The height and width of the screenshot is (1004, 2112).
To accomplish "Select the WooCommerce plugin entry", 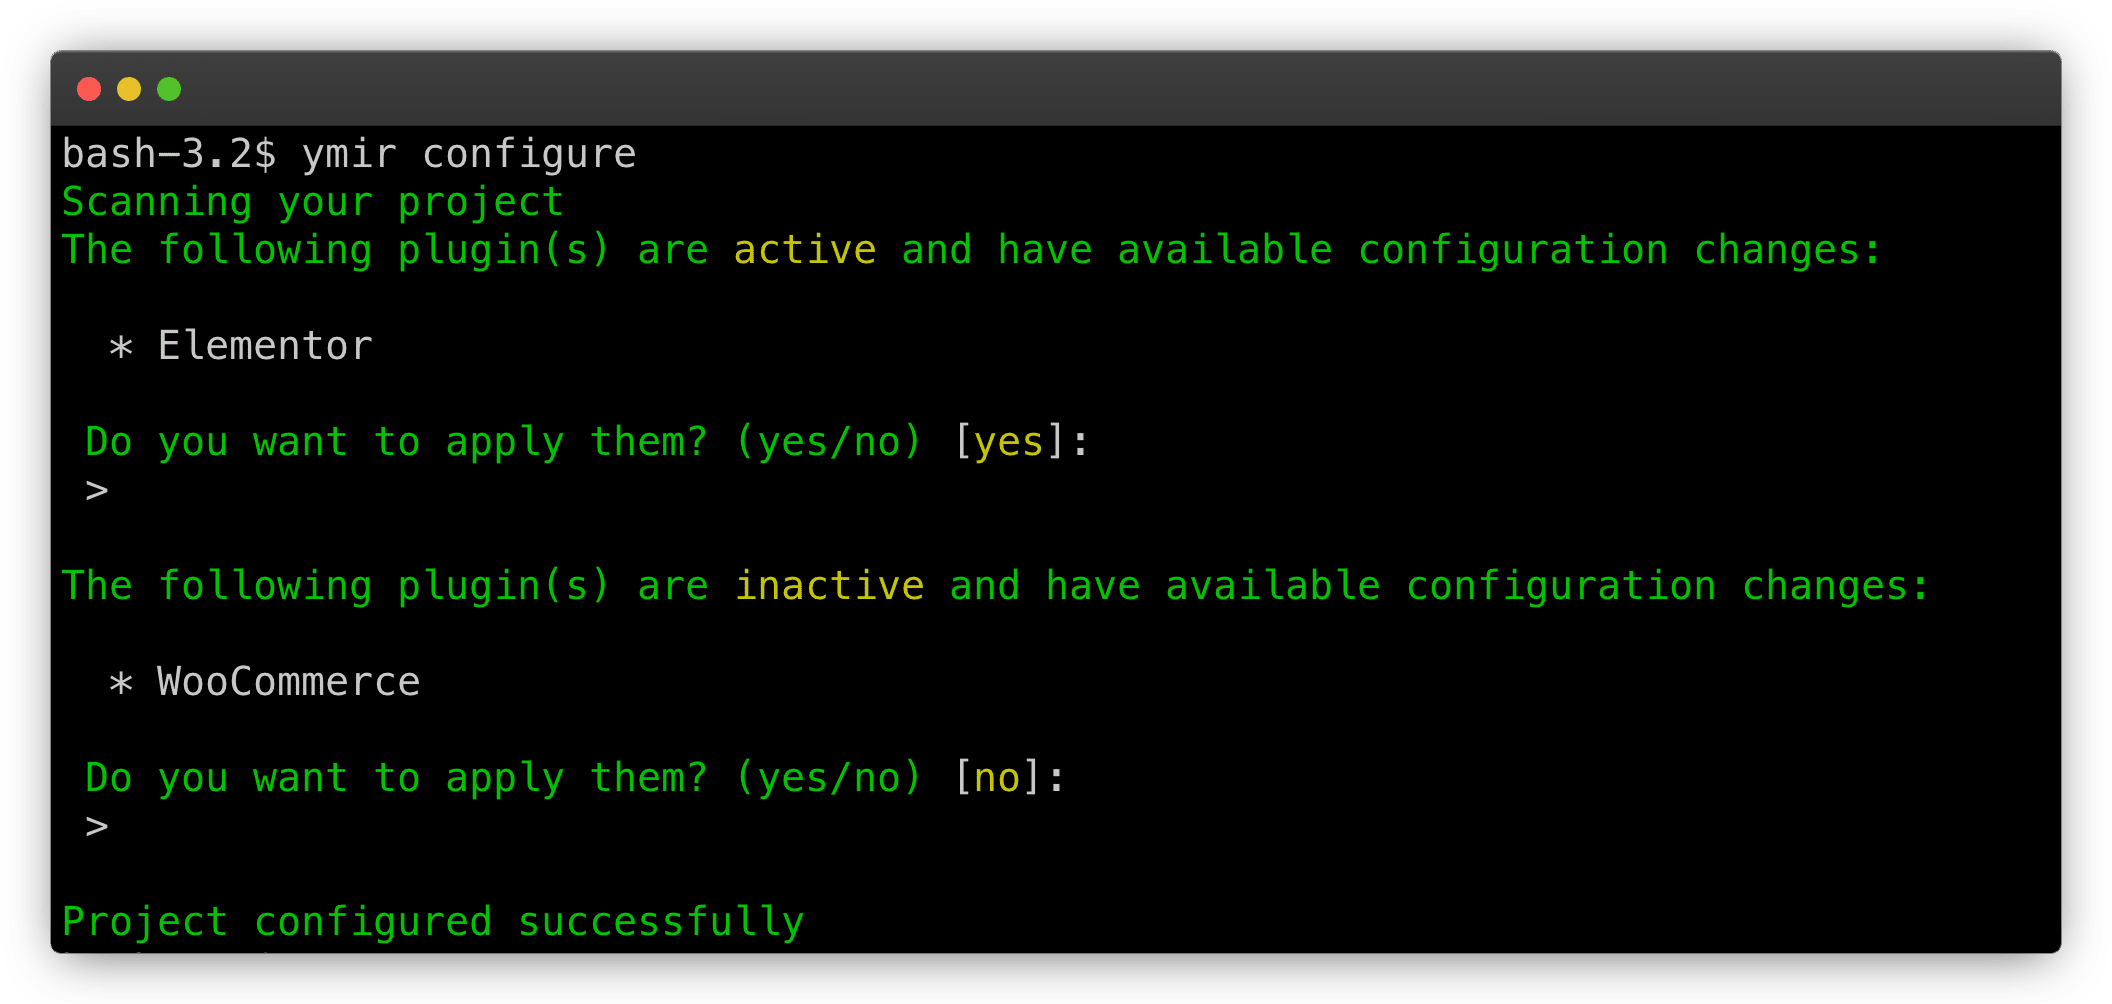I will tap(289, 682).
